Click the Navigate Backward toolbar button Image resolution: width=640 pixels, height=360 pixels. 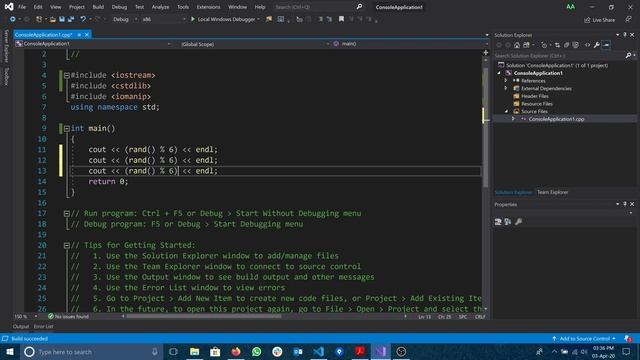13,19
